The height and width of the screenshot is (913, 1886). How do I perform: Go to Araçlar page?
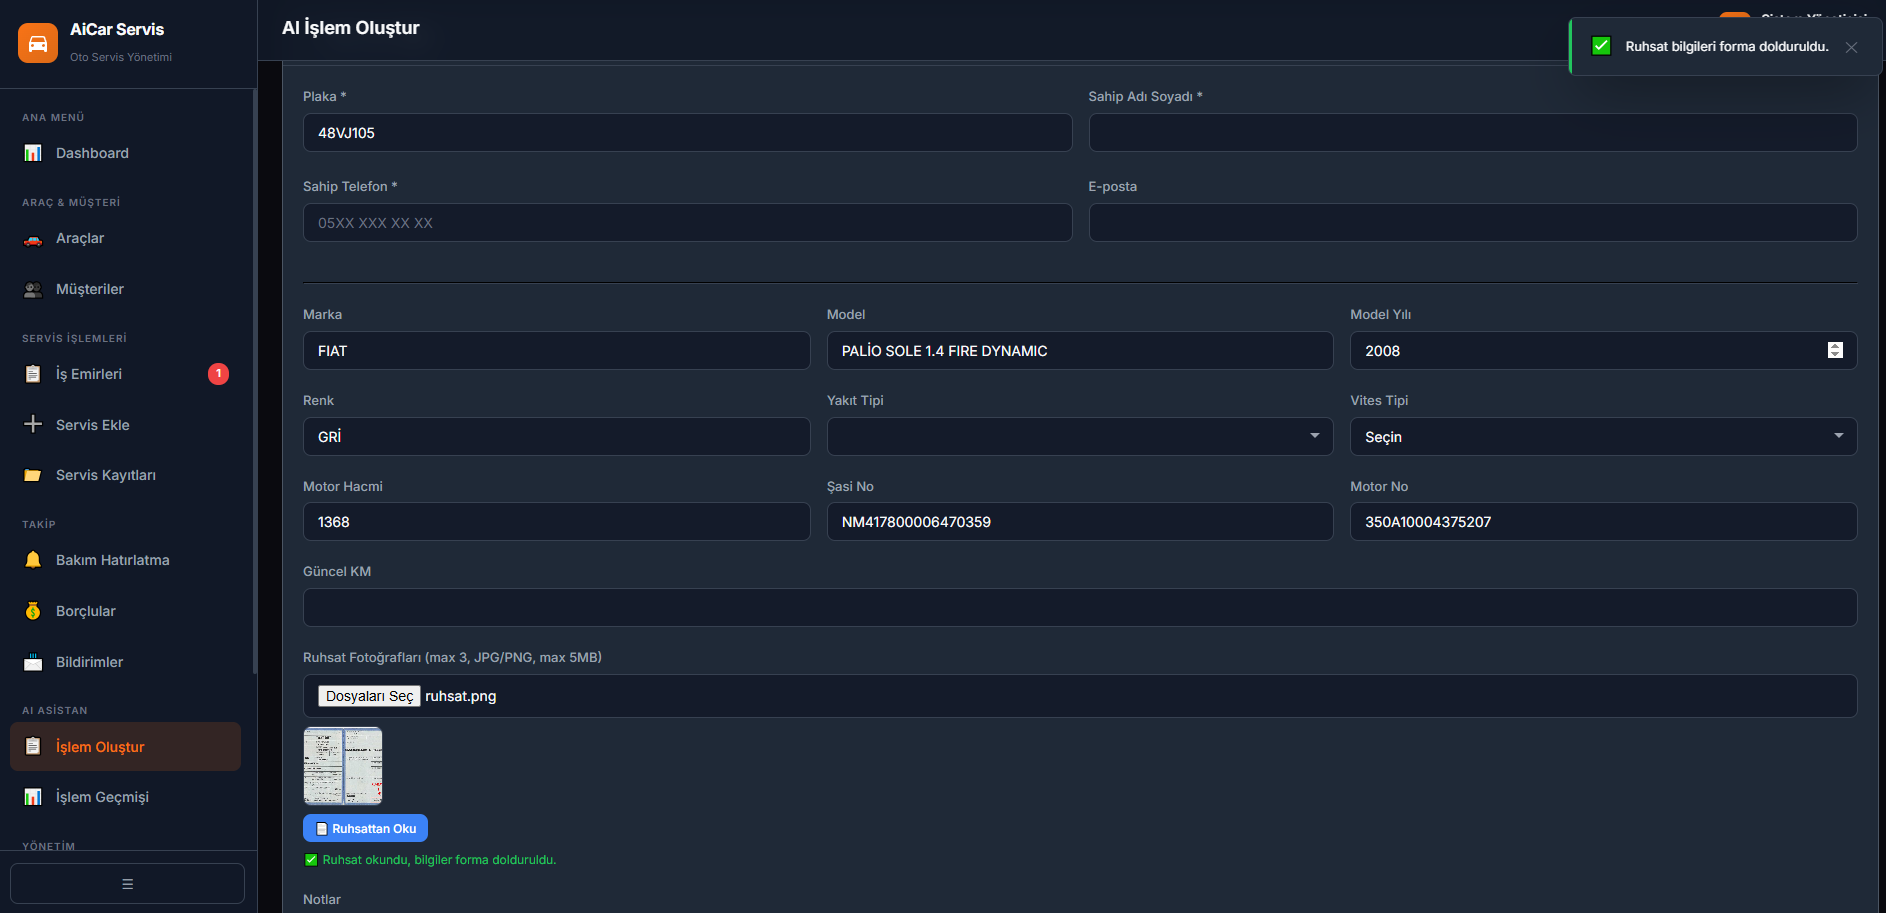click(x=125, y=238)
